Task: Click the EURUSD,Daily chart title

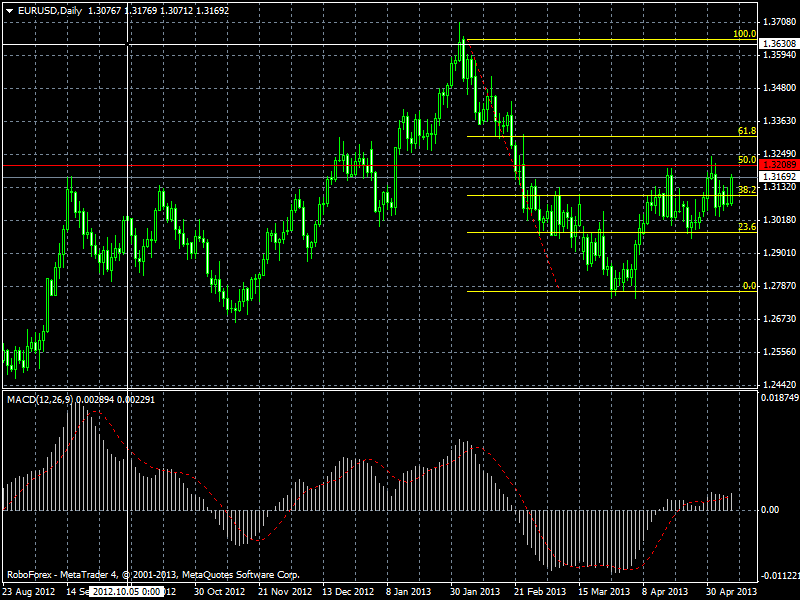Action: [x=49, y=11]
